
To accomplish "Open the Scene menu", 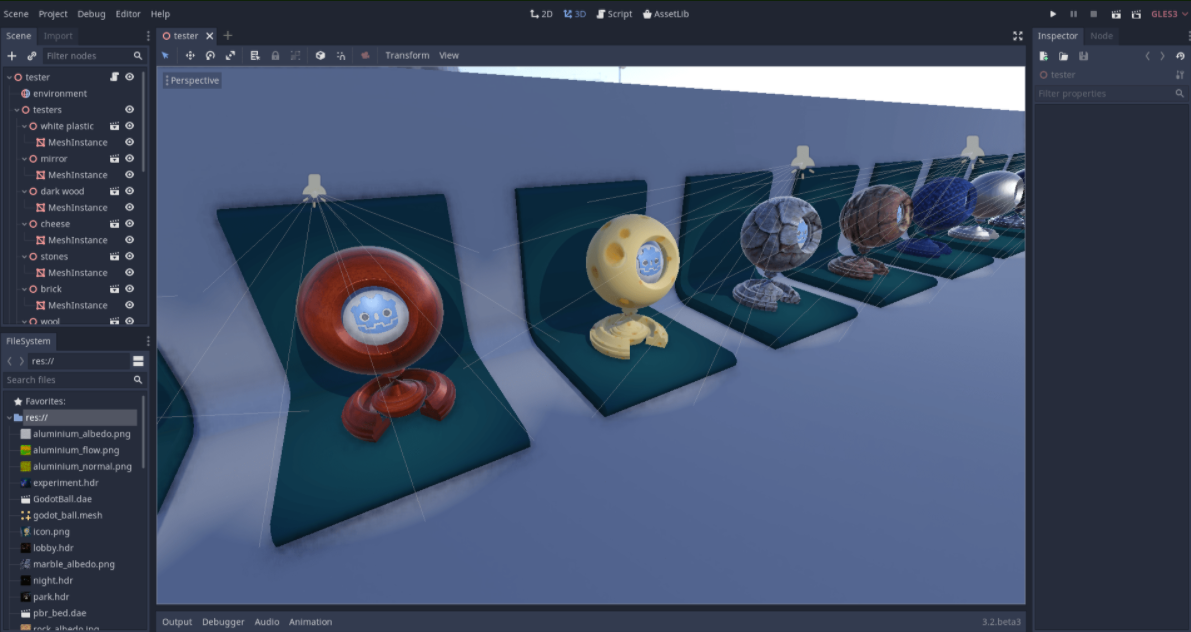I will pyautogui.click(x=16, y=14).
